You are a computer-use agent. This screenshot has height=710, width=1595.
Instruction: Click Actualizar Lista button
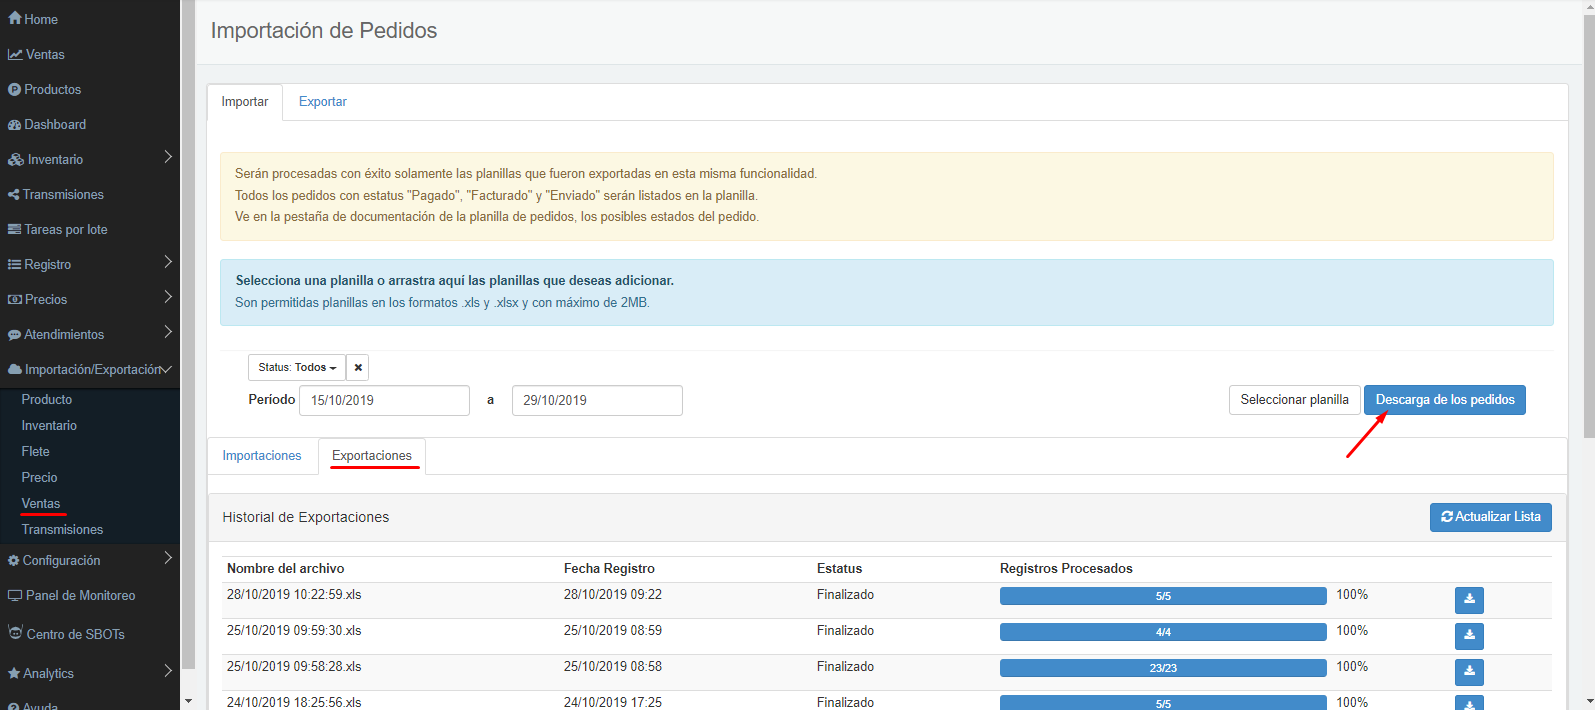[x=1491, y=517]
